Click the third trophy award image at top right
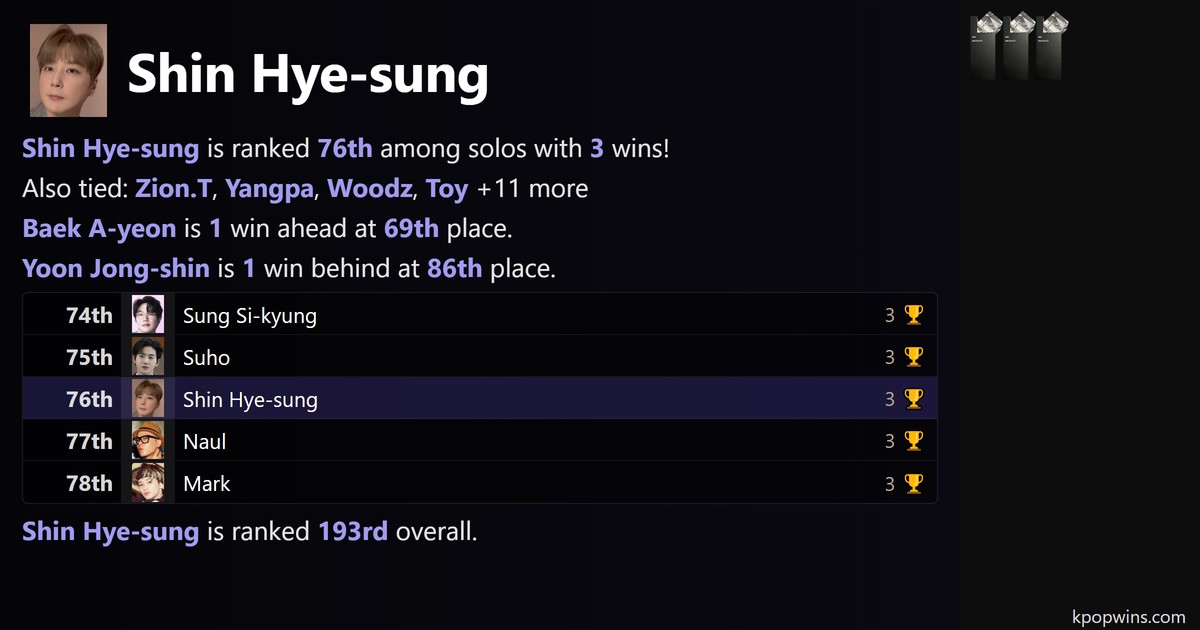Image resolution: width=1200 pixels, height=630 pixels. point(1050,45)
